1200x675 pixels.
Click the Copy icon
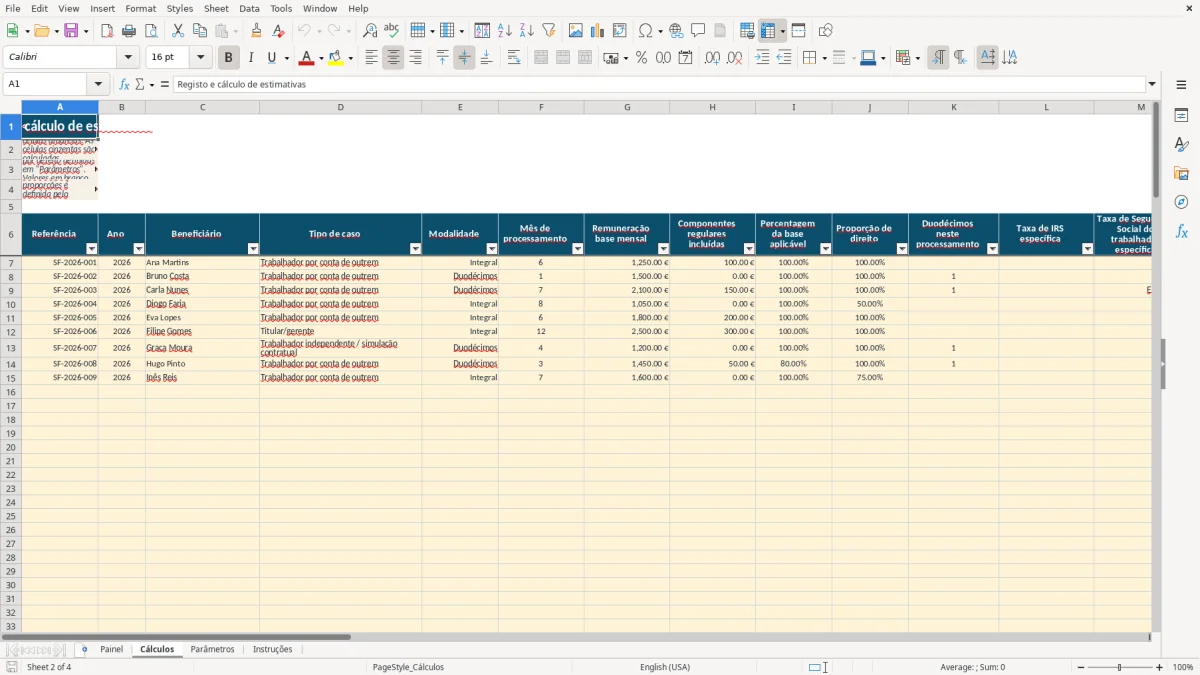200,31
